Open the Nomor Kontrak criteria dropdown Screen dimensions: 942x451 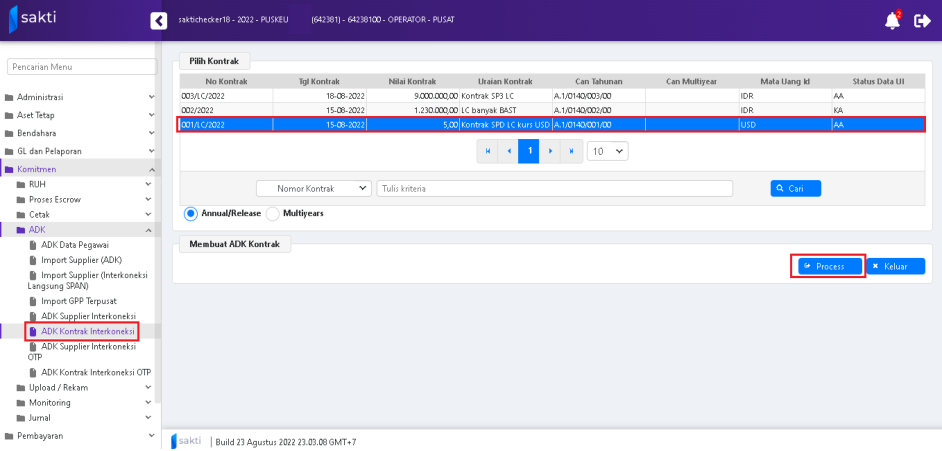click(314, 188)
